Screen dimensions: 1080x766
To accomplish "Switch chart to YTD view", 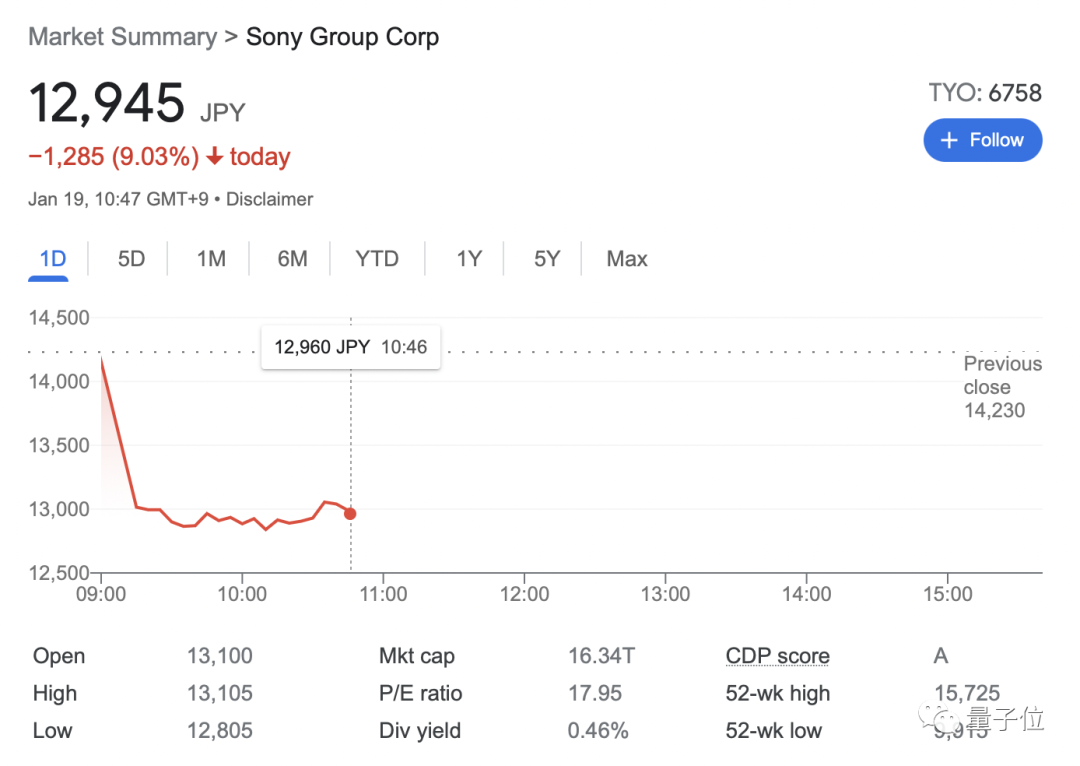I will pos(377,259).
